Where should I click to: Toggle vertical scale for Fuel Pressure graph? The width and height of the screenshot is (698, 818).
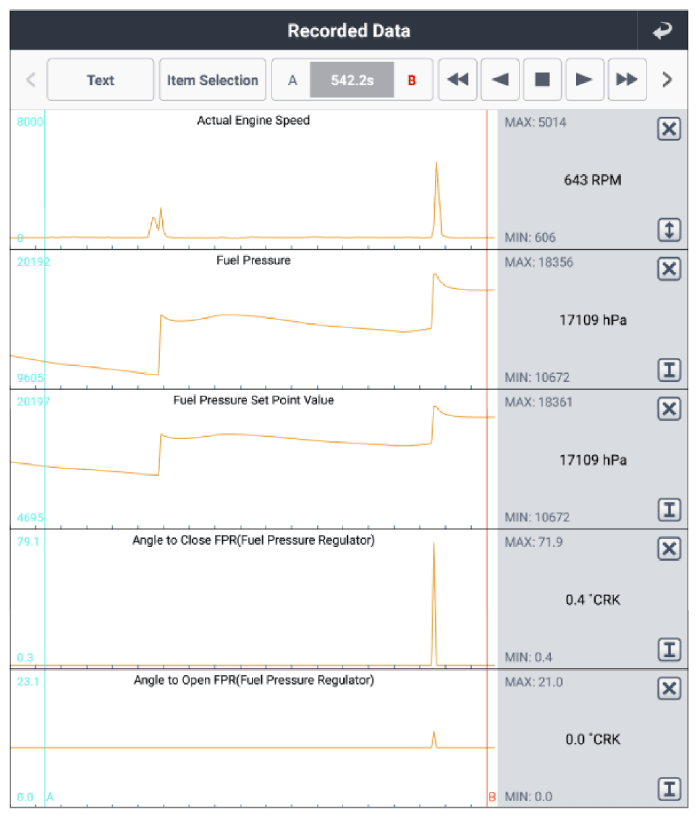[x=669, y=370]
